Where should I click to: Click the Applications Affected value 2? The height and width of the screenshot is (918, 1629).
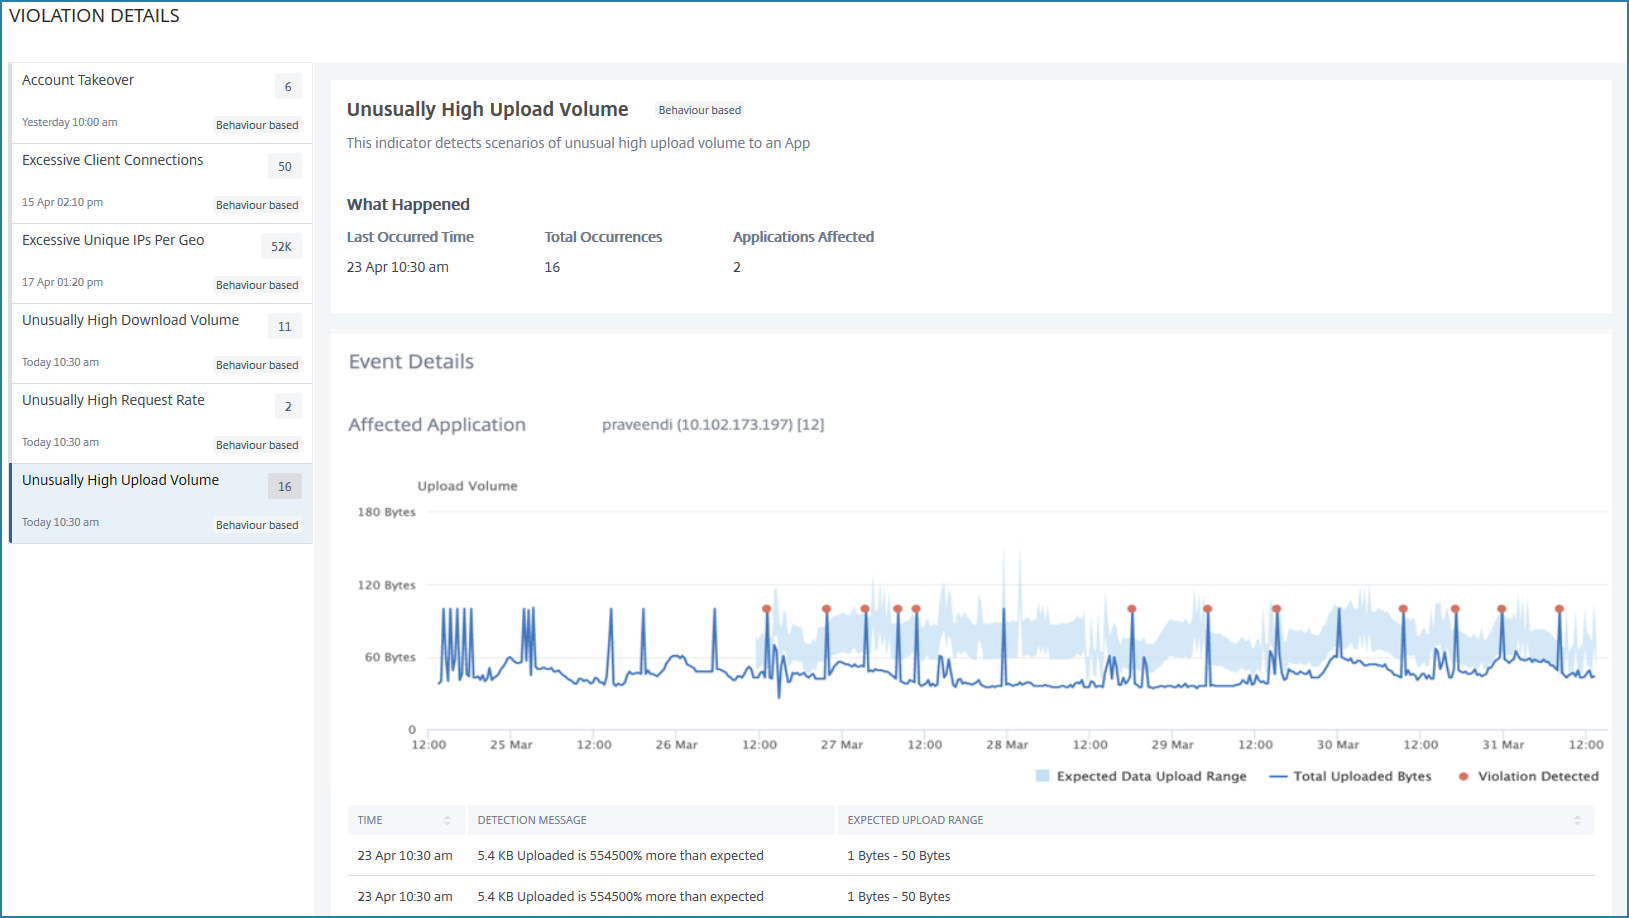737,267
